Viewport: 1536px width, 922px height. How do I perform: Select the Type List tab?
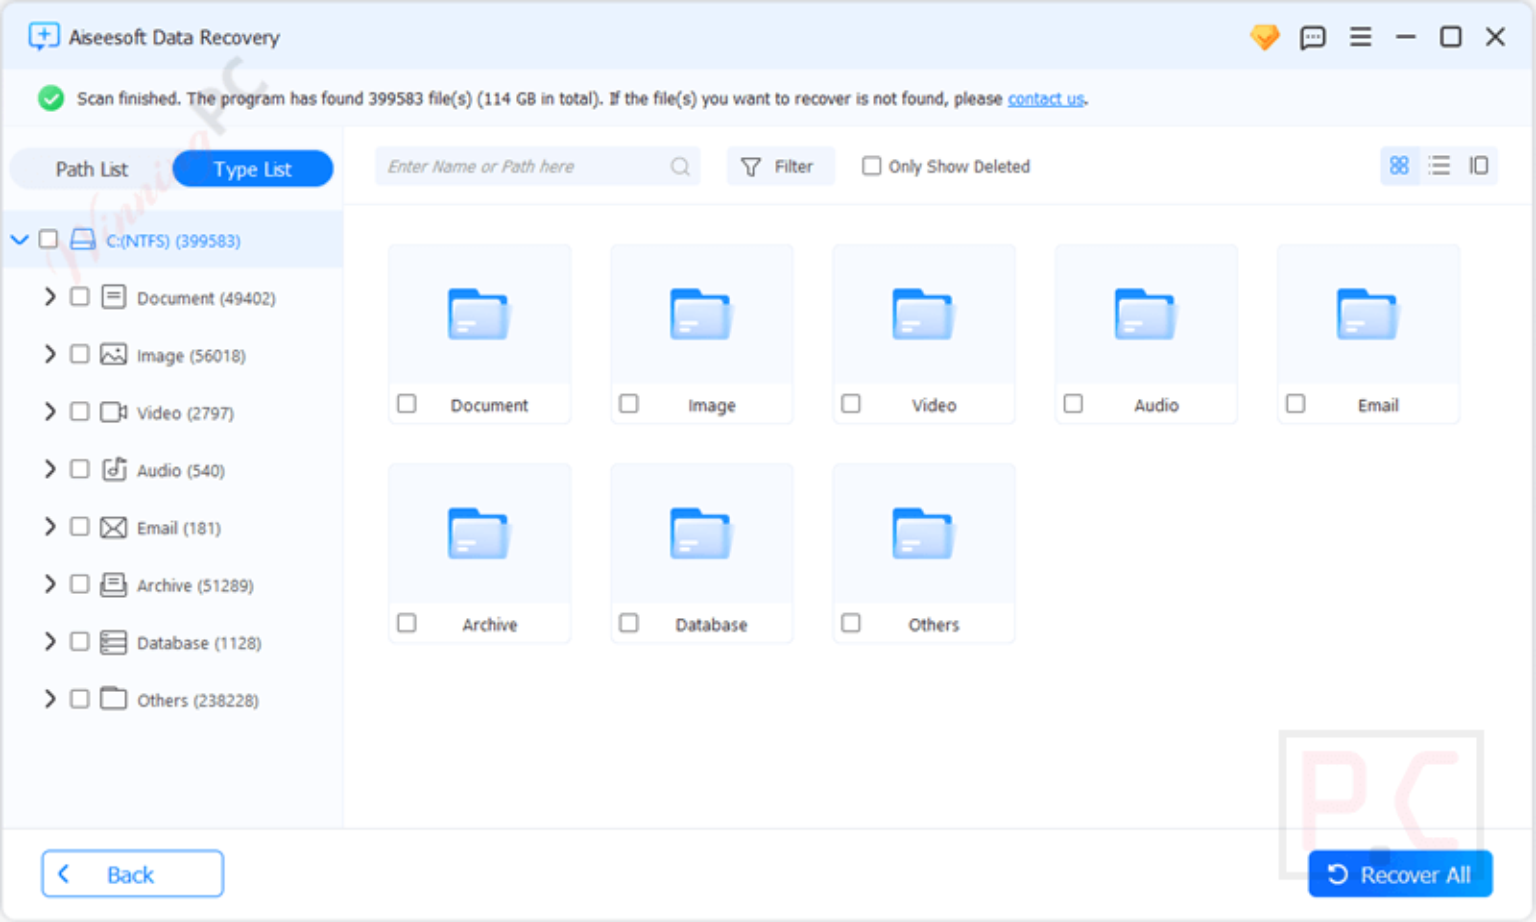(252, 168)
